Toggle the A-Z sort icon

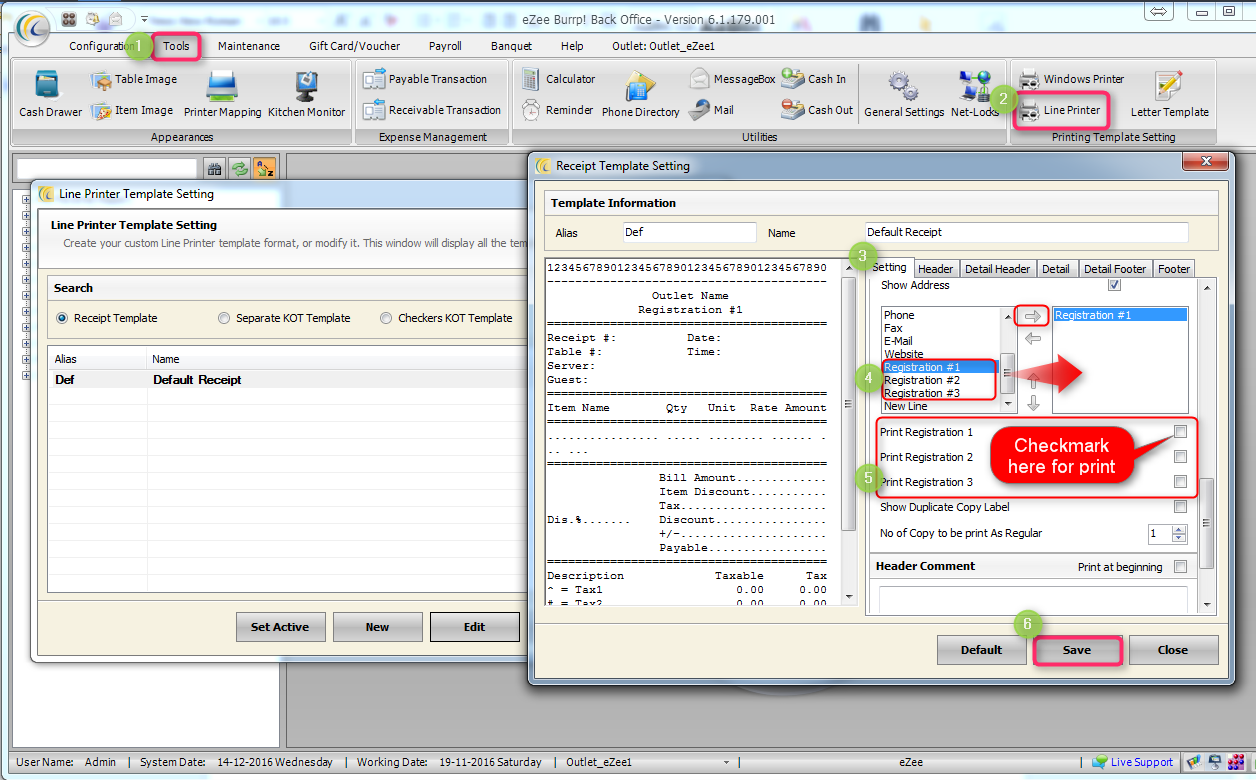(264, 169)
